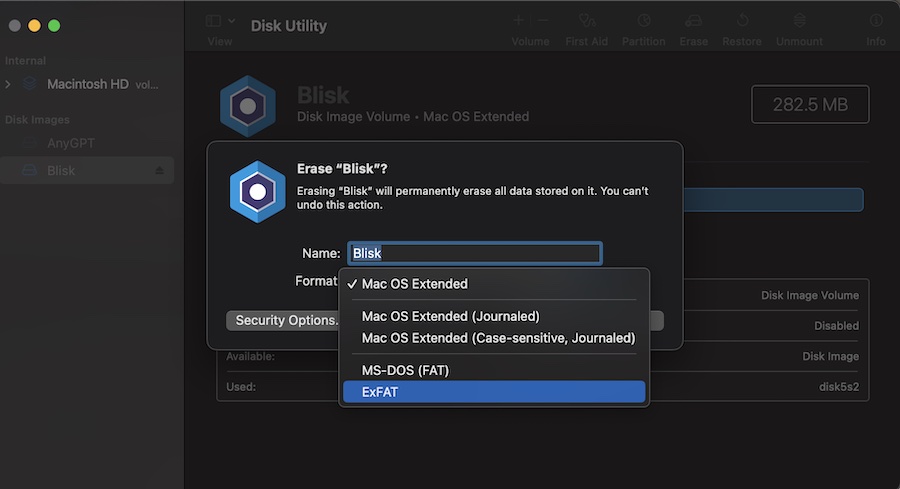Pick Mac OS Extended (Journaled) format
The height and width of the screenshot is (489, 900).
click(494, 316)
